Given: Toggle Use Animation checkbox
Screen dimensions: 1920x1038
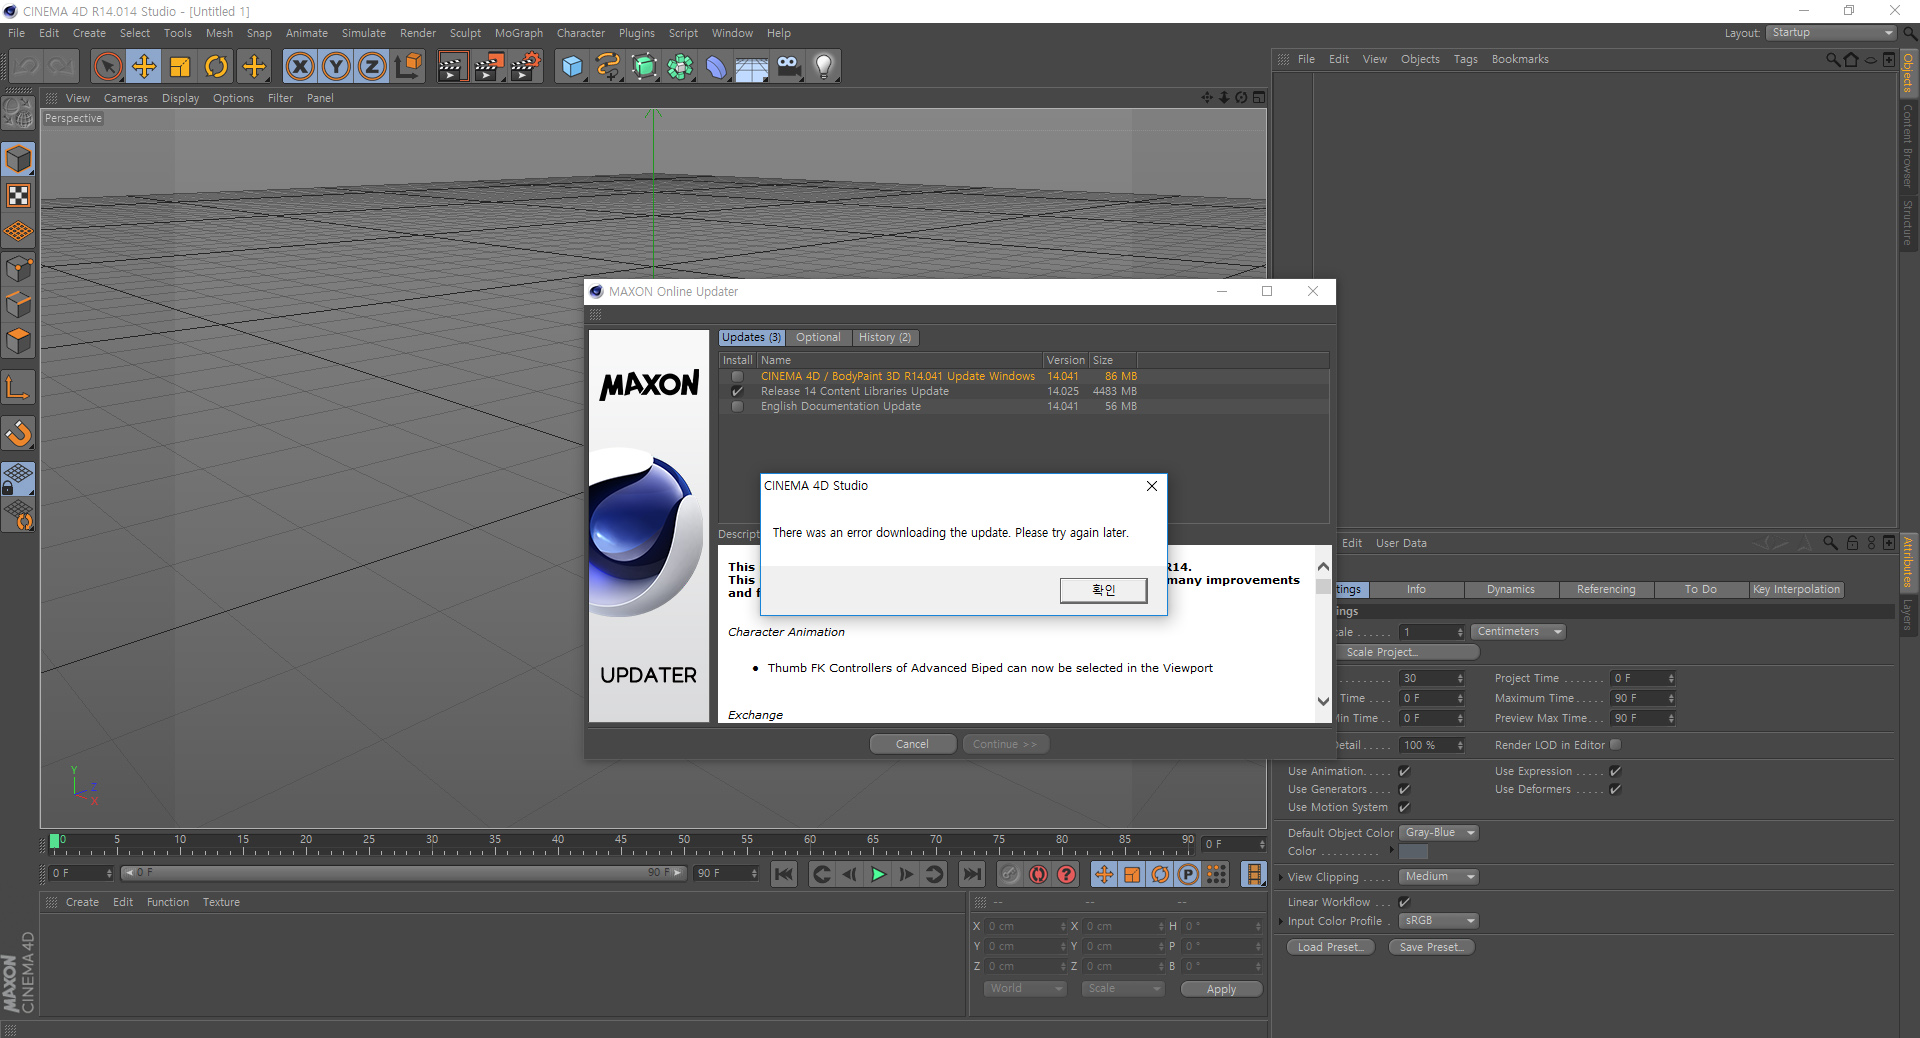Looking at the screenshot, I should point(1404,771).
